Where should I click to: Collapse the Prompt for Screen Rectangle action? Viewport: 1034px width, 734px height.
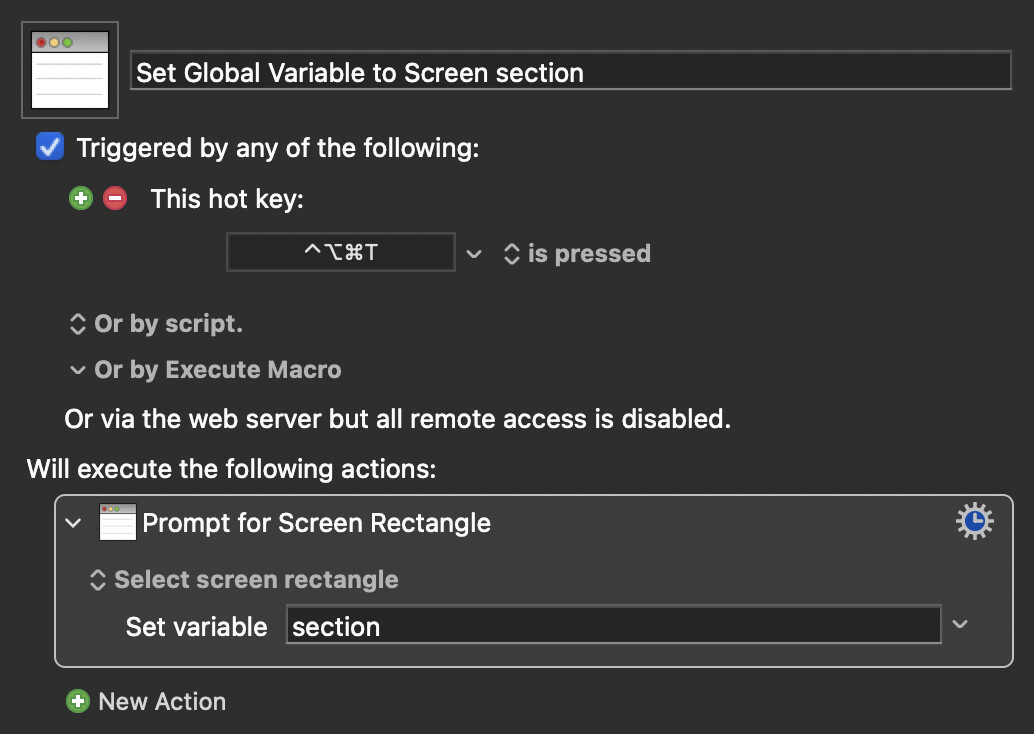click(x=73, y=523)
